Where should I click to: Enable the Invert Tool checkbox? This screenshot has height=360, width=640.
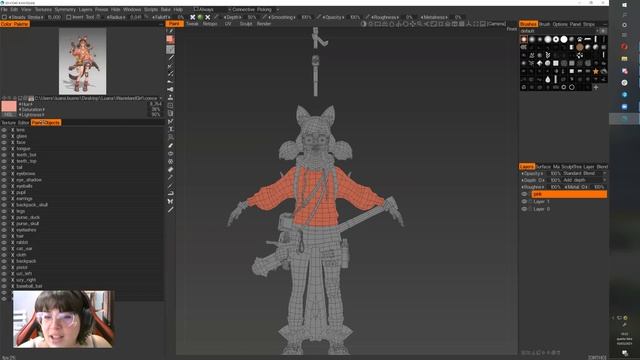click(69, 17)
